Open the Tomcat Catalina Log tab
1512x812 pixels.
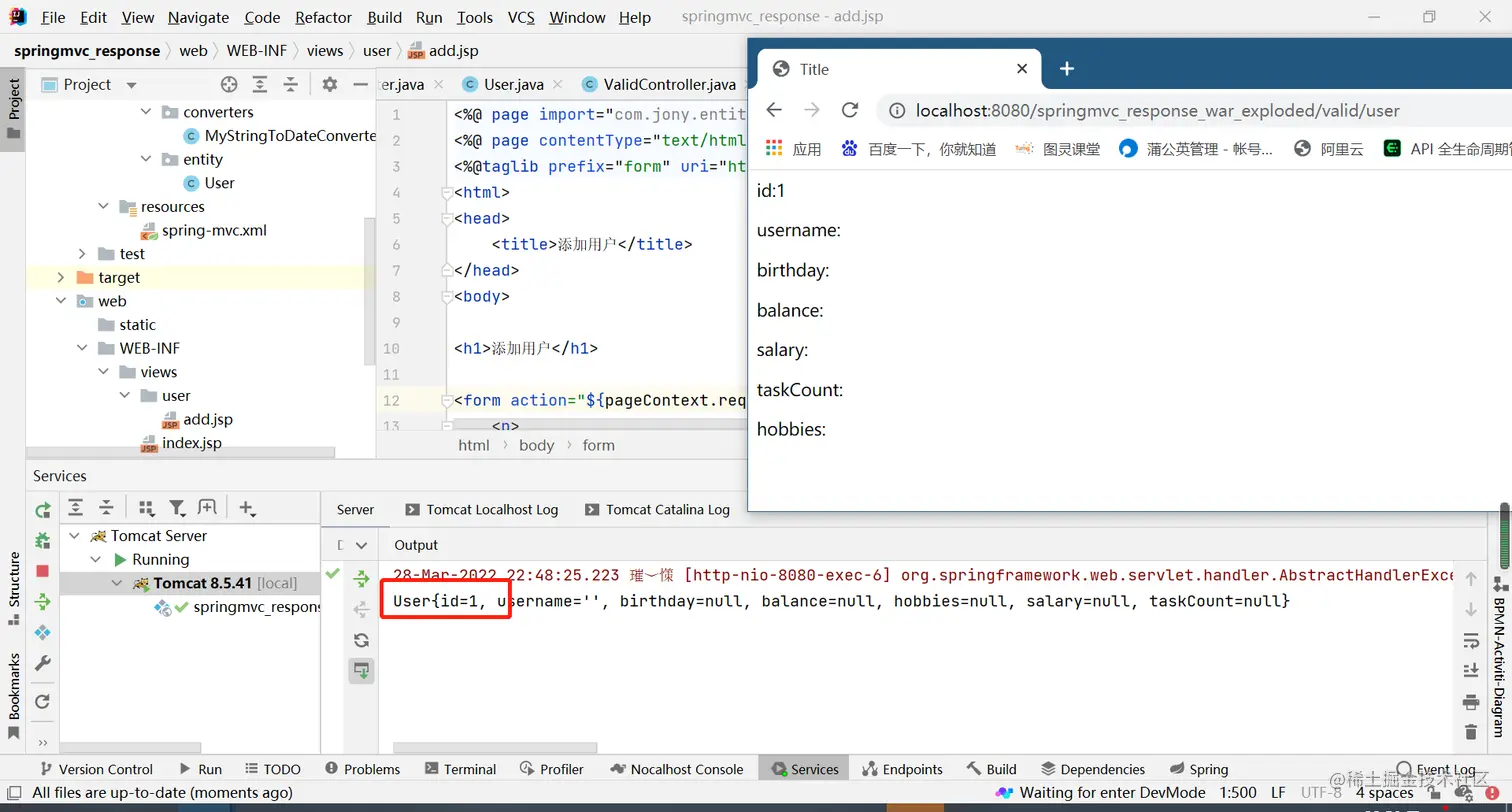(657, 509)
